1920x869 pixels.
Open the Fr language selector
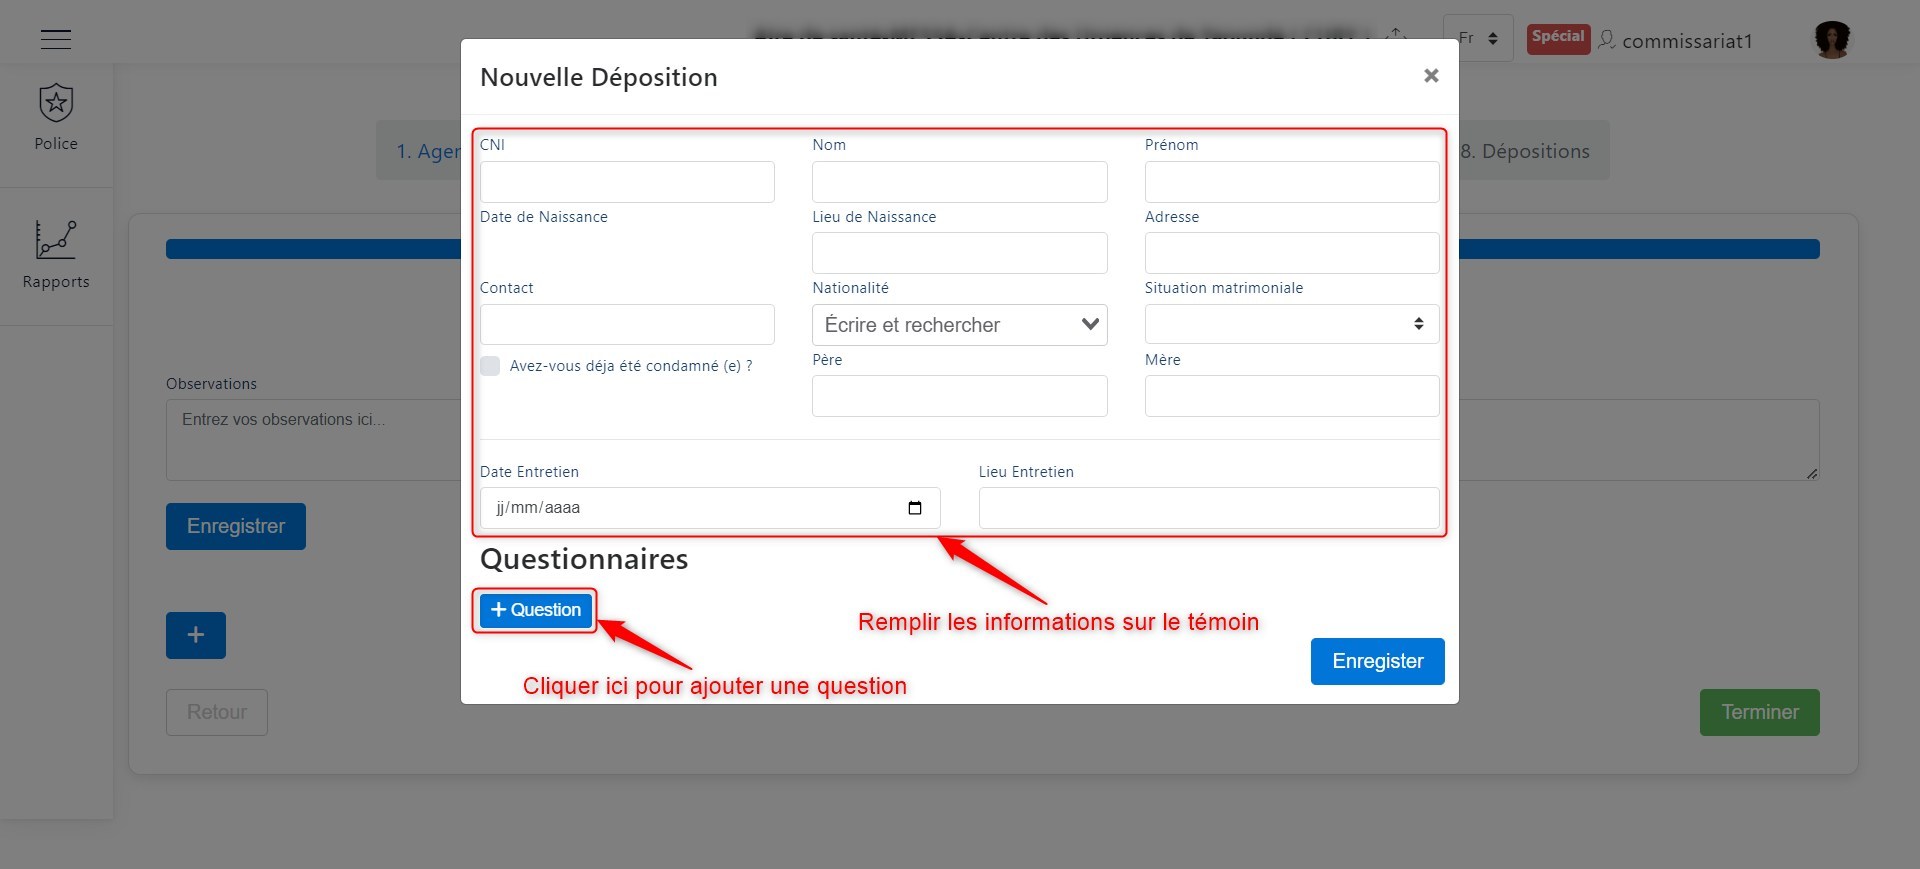pos(1478,39)
